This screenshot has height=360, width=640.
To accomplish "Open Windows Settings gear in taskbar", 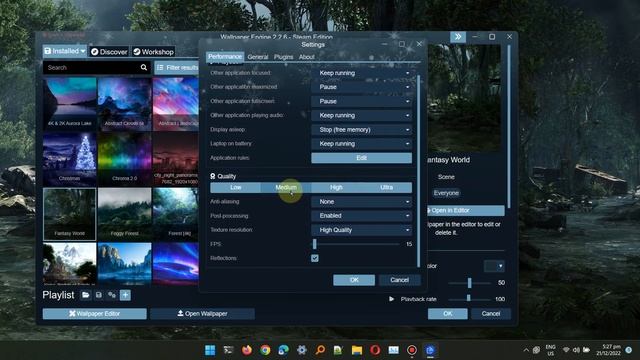I will [x=302, y=350].
